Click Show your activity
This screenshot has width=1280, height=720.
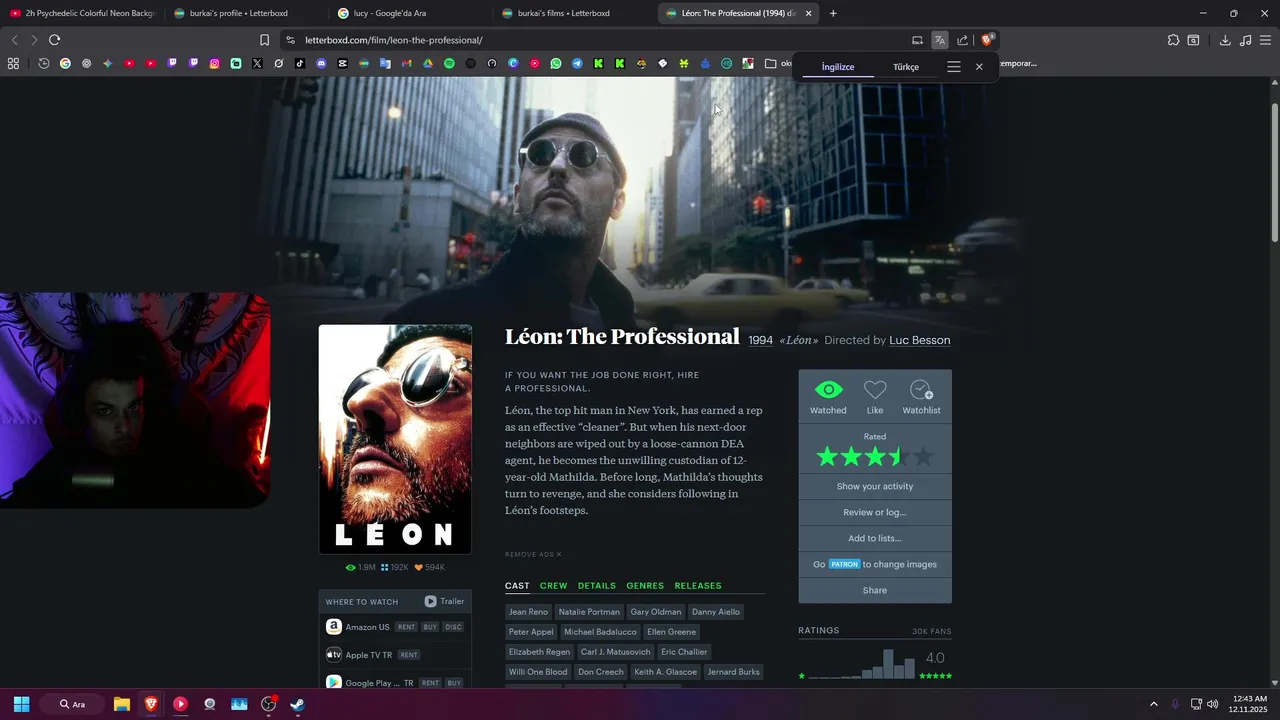point(875,486)
